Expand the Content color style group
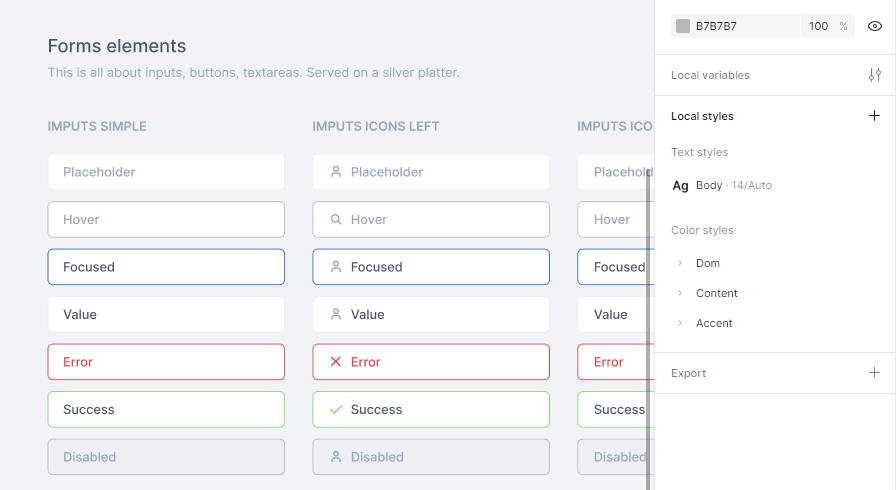Image resolution: width=896 pixels, height=490 pixels. [680, 293]
